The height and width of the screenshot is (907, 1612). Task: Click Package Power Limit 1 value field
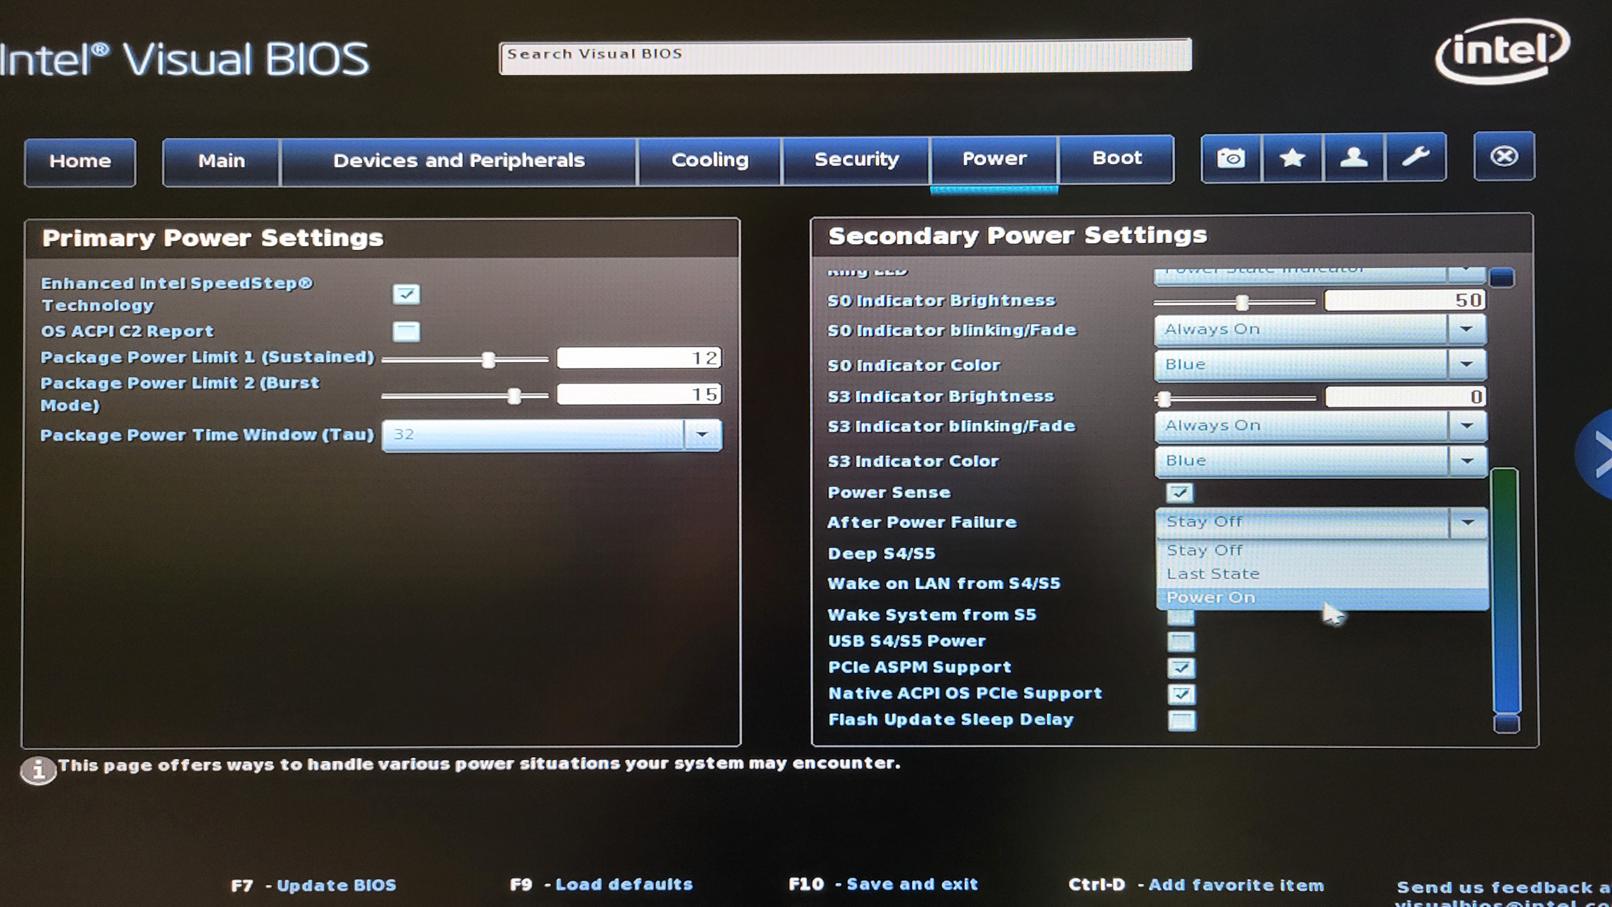coord(639,358)
